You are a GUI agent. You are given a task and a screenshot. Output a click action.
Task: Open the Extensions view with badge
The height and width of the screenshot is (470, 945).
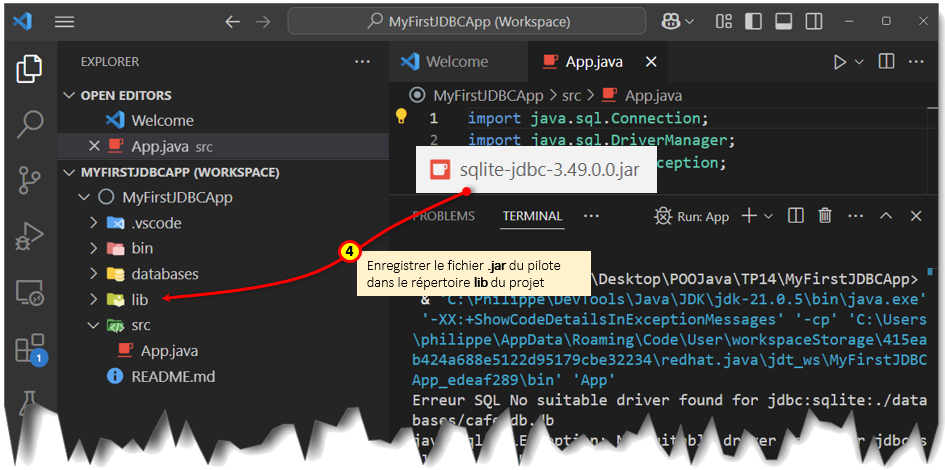click(29, 349)
